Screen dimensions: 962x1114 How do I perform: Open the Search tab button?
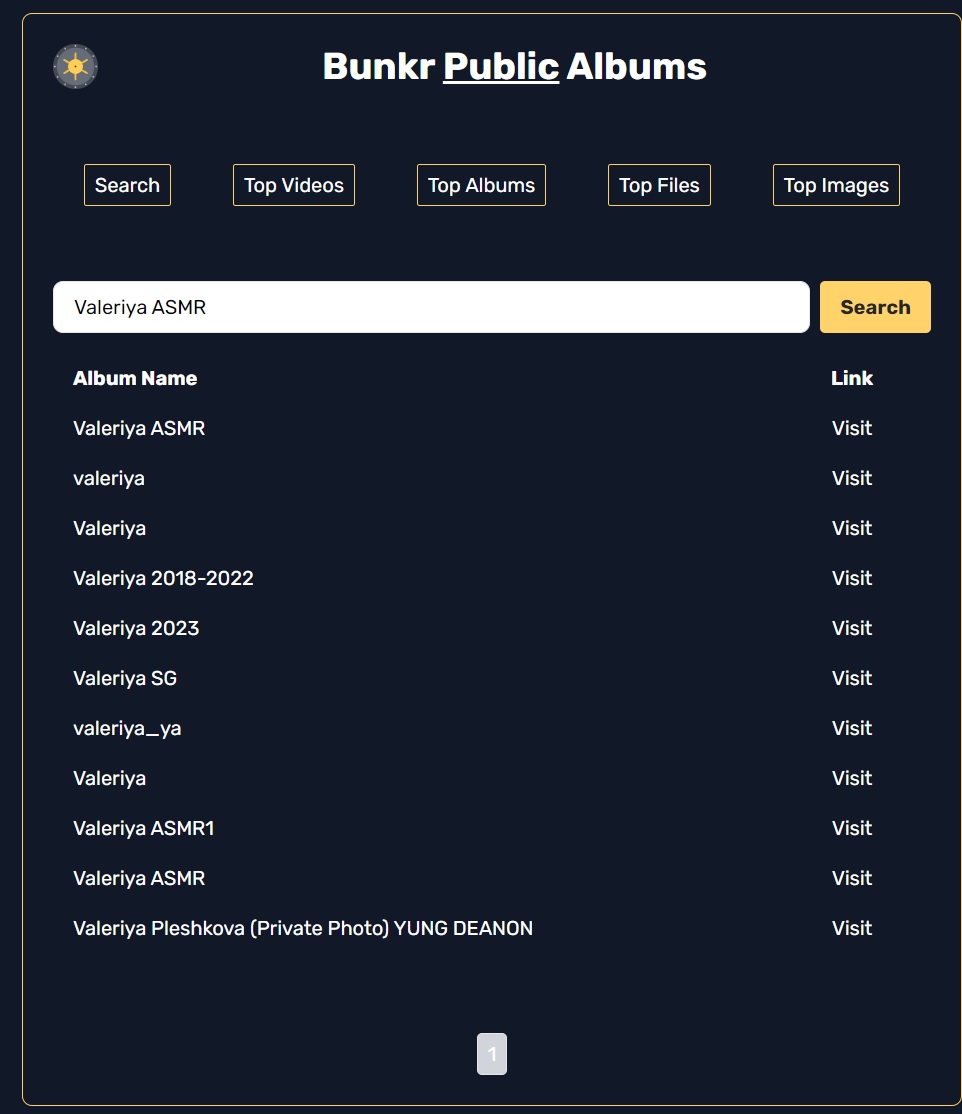coord(127,185)
